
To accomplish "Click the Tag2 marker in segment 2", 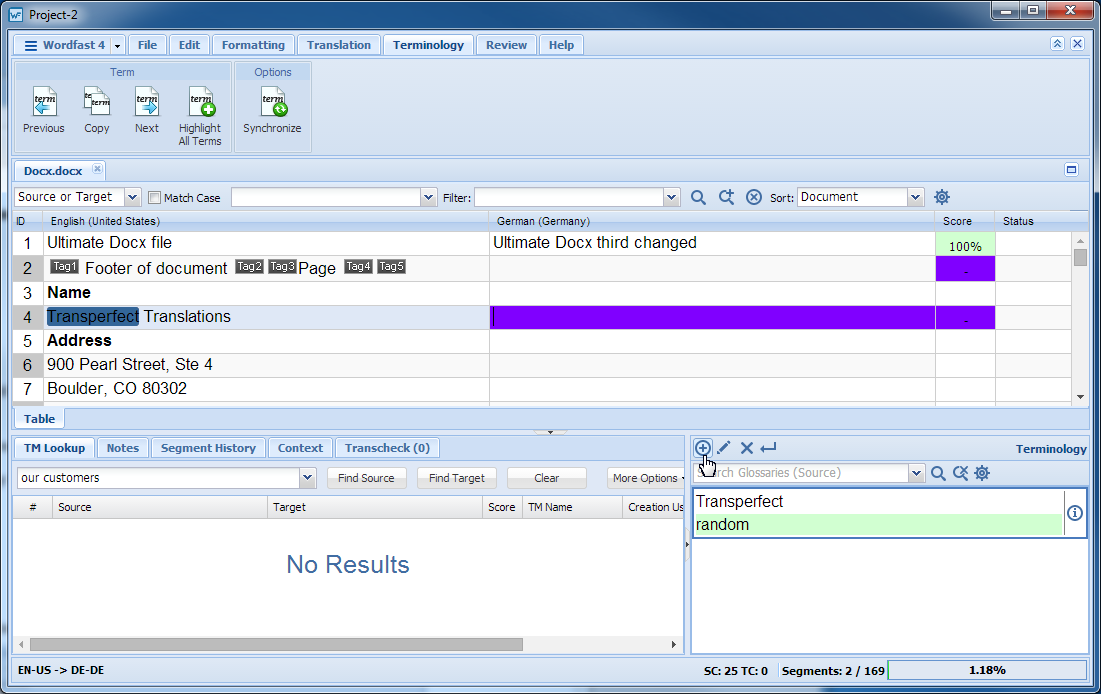I will (x=249, y=266).
